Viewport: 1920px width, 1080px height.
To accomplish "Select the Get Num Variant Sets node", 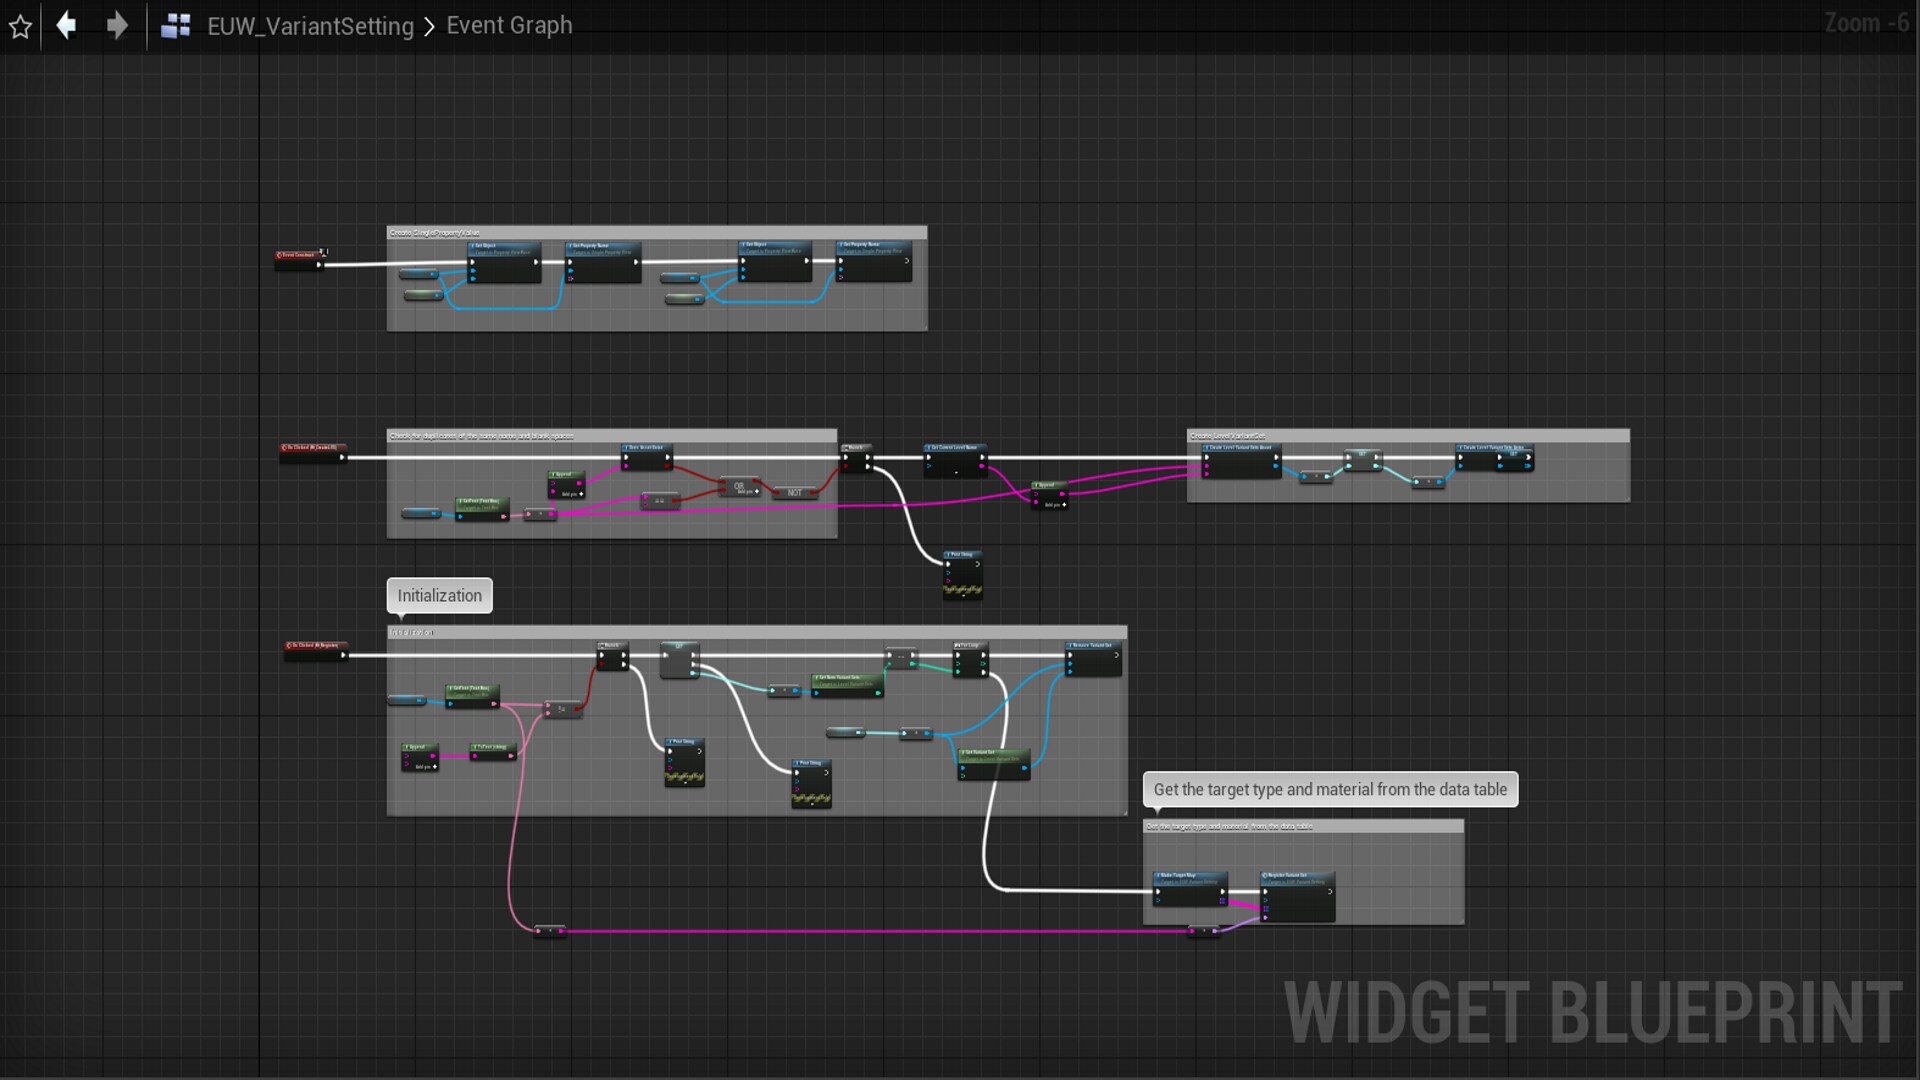I will [847, 685].
